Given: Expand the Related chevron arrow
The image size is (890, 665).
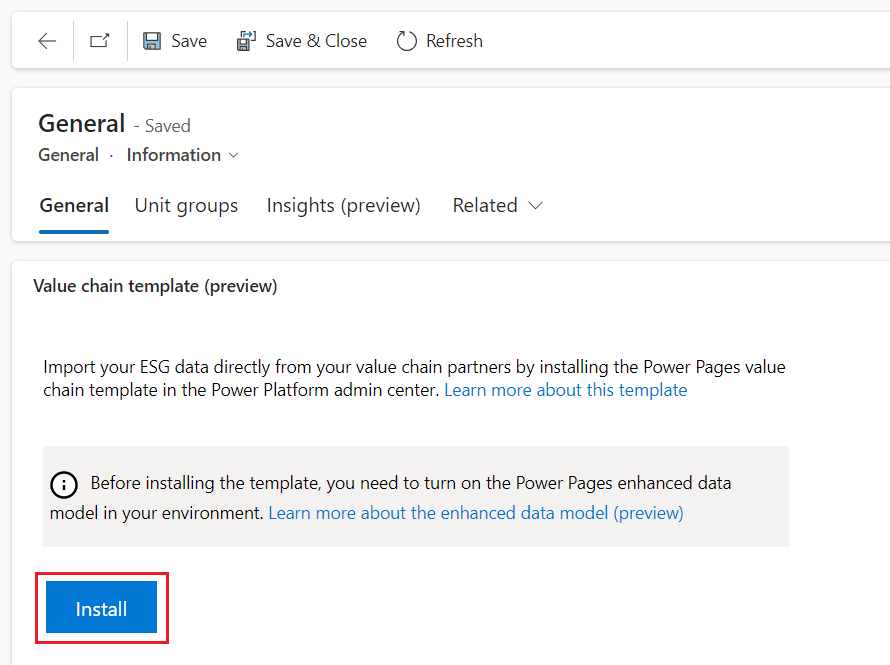Looking at the screenshot, I should pyautogui.click(x=535, y=205).
